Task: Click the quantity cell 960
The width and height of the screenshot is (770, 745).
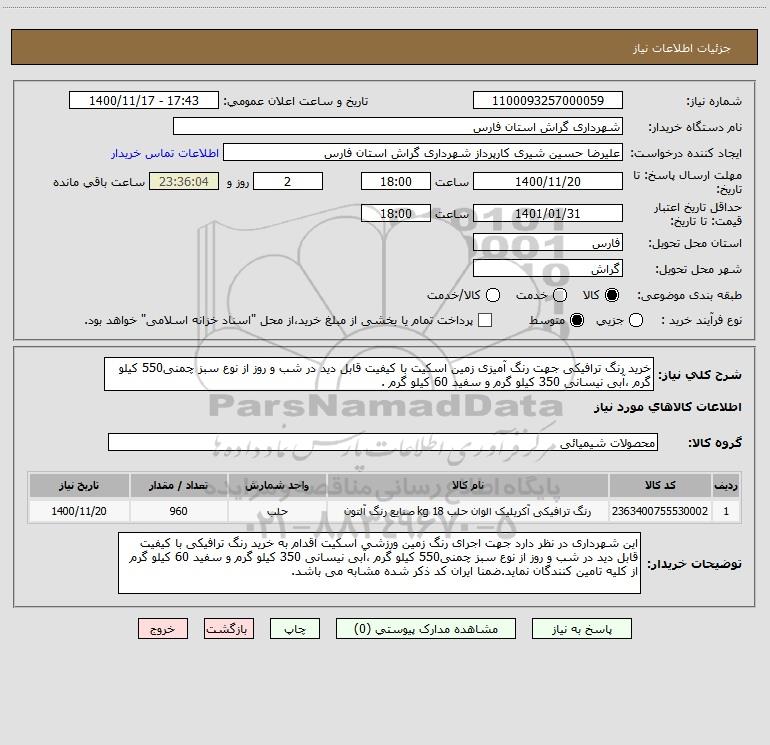Action: click(x=178, y=511)
